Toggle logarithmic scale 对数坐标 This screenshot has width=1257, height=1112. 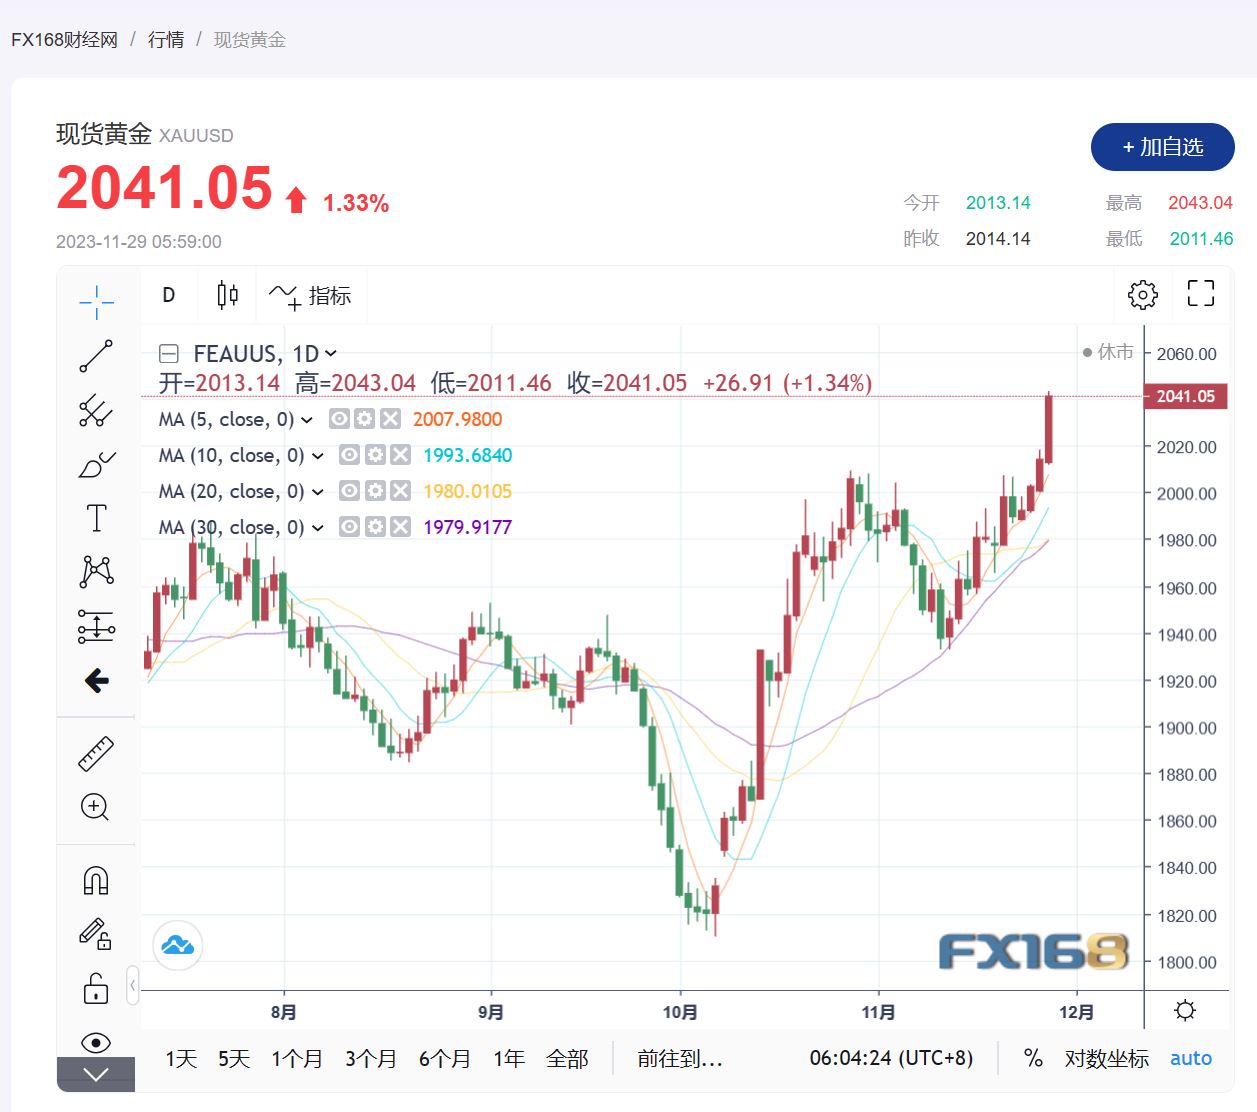click(1106, 1058)
